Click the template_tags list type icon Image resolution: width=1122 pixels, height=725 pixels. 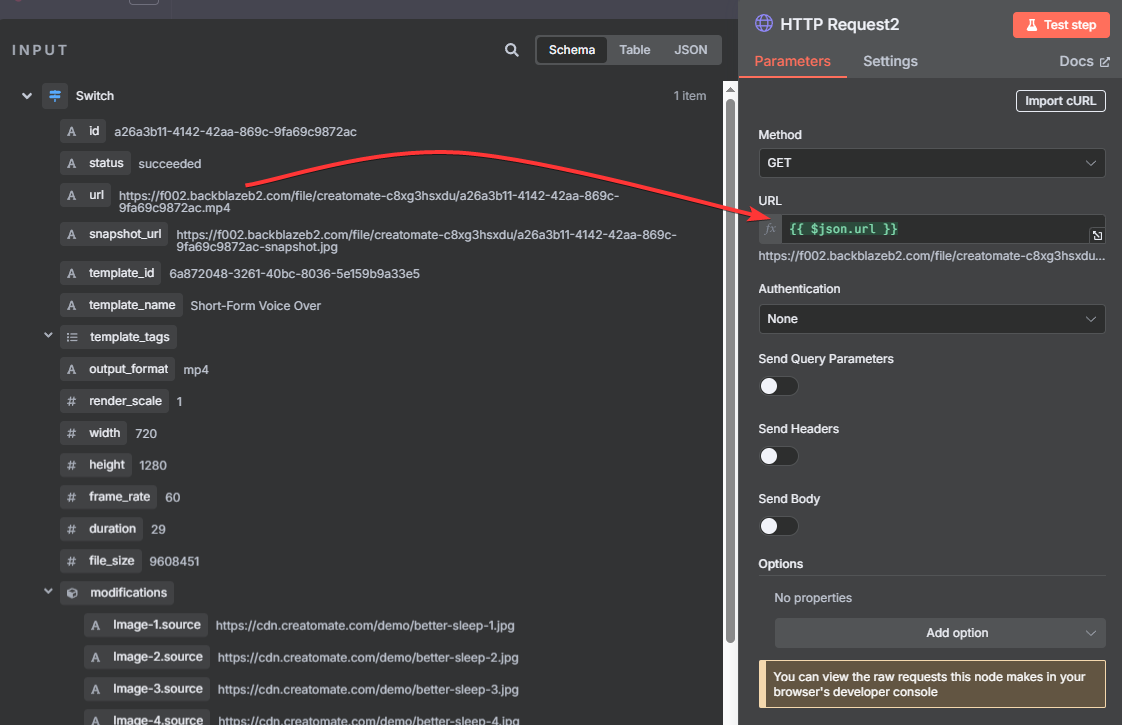click(x=72, y=337)
